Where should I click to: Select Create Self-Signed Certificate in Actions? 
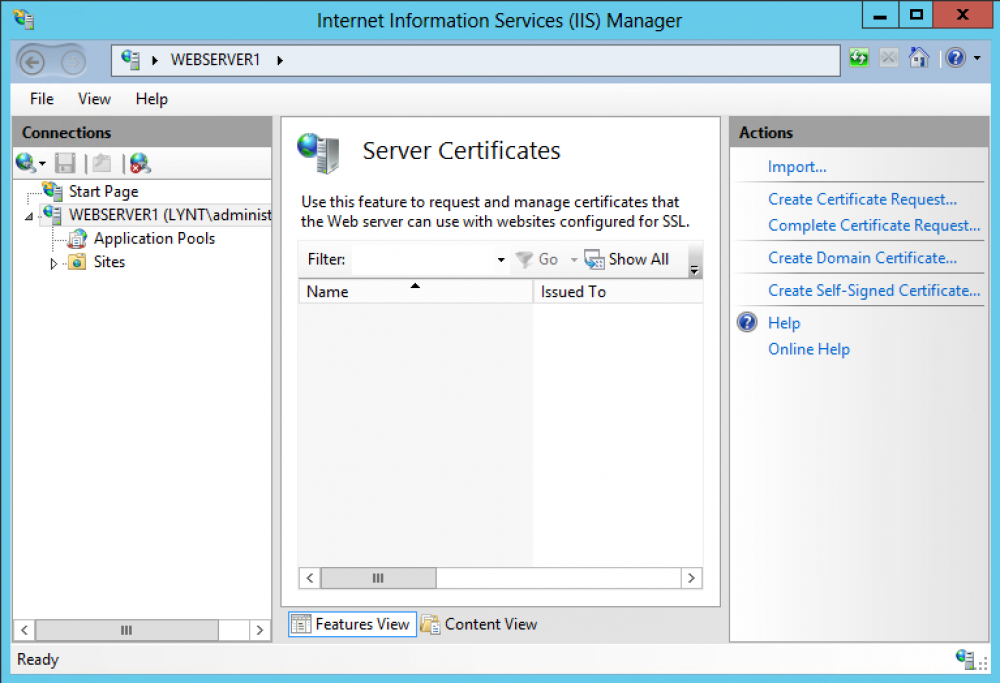point(874,290)
